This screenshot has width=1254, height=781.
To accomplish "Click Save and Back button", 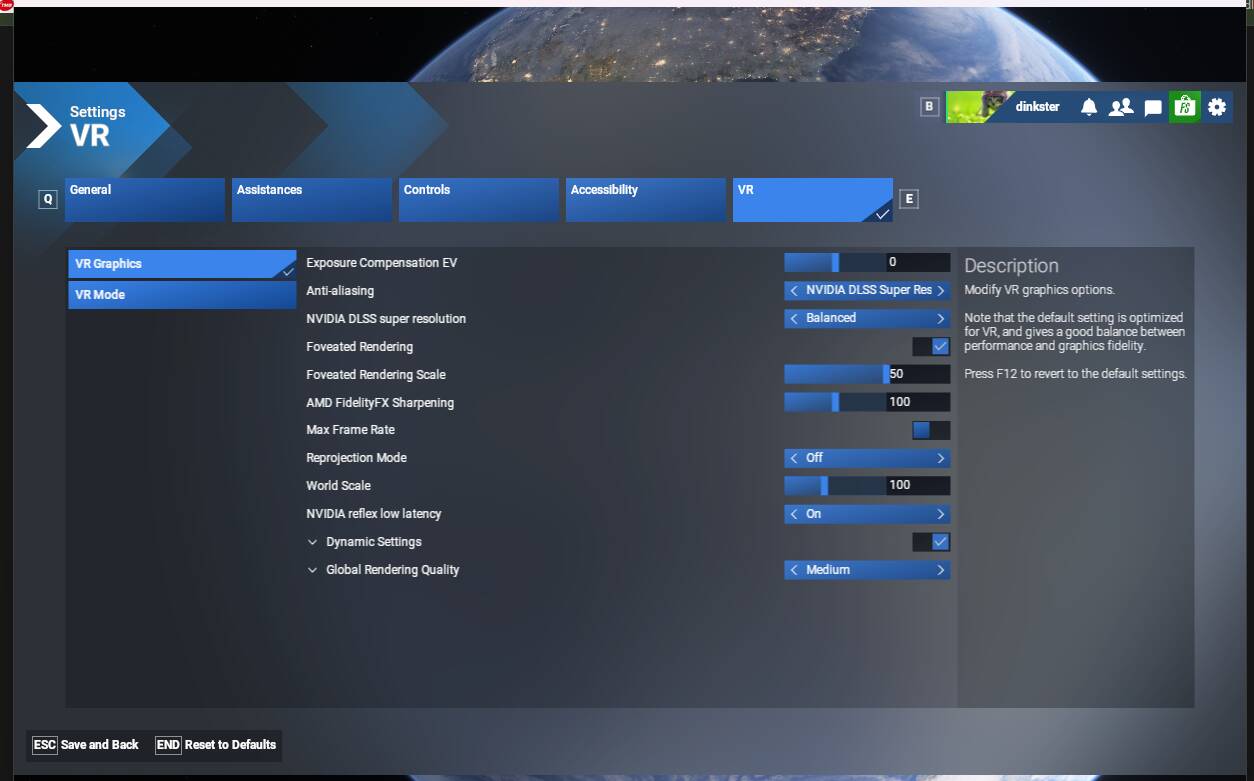I will point(86,745).
